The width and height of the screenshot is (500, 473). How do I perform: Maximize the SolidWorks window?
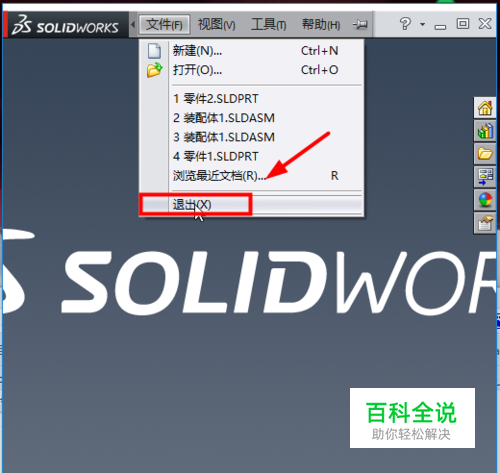click(x=463, y=24)
